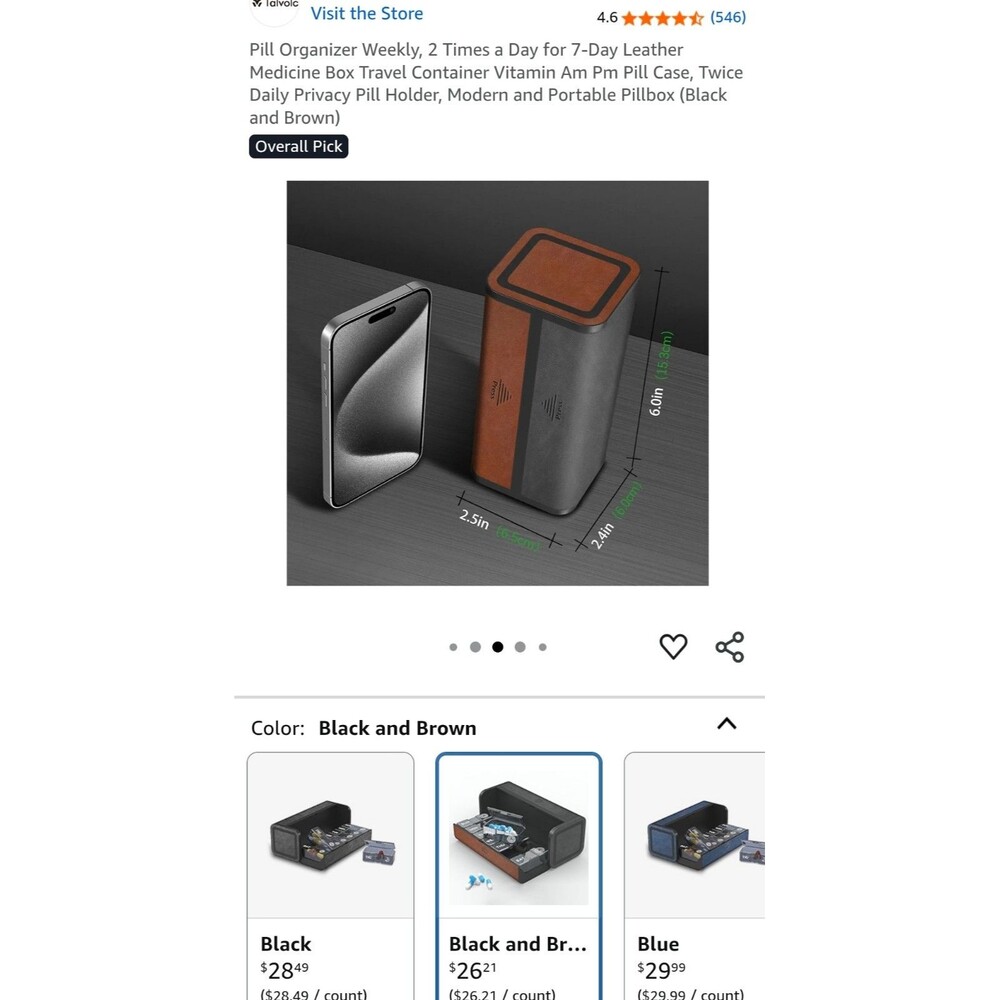Tap the Blue pill organizer thumbnail image
Viewport: 1000px width, 1000px height.
pos(695,835)
